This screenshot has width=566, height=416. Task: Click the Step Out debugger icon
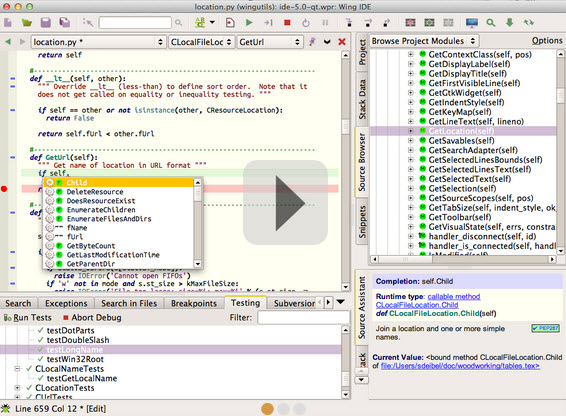[387, 22]
